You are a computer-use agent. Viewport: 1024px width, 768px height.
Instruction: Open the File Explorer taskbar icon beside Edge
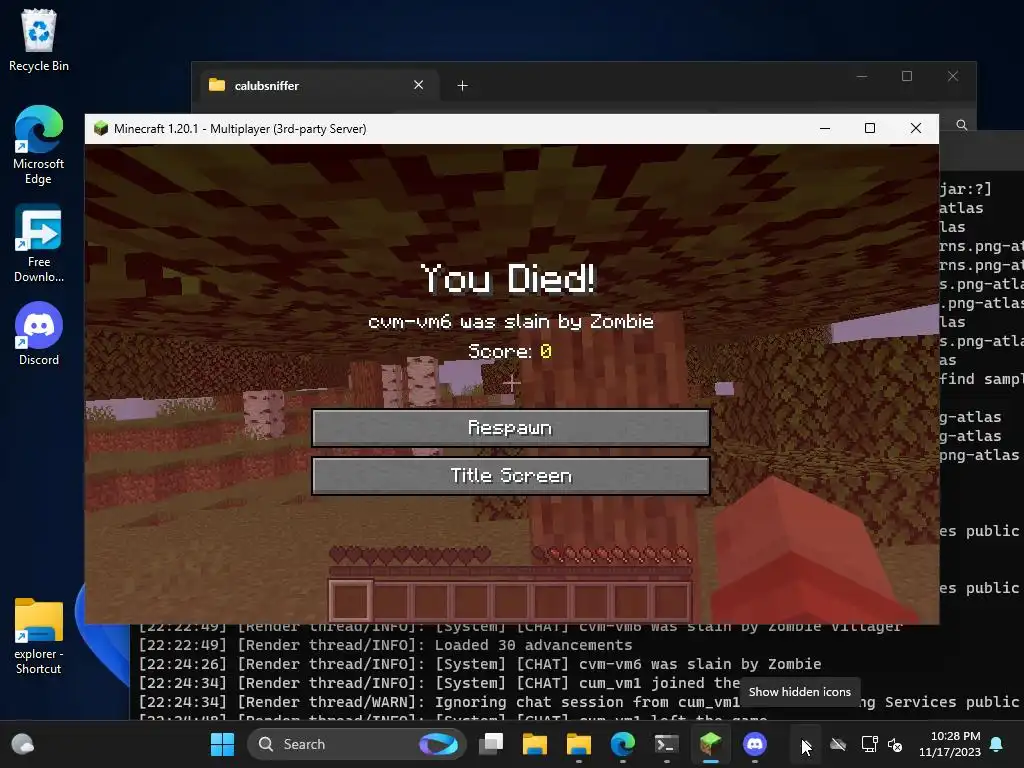coord(579,744)
